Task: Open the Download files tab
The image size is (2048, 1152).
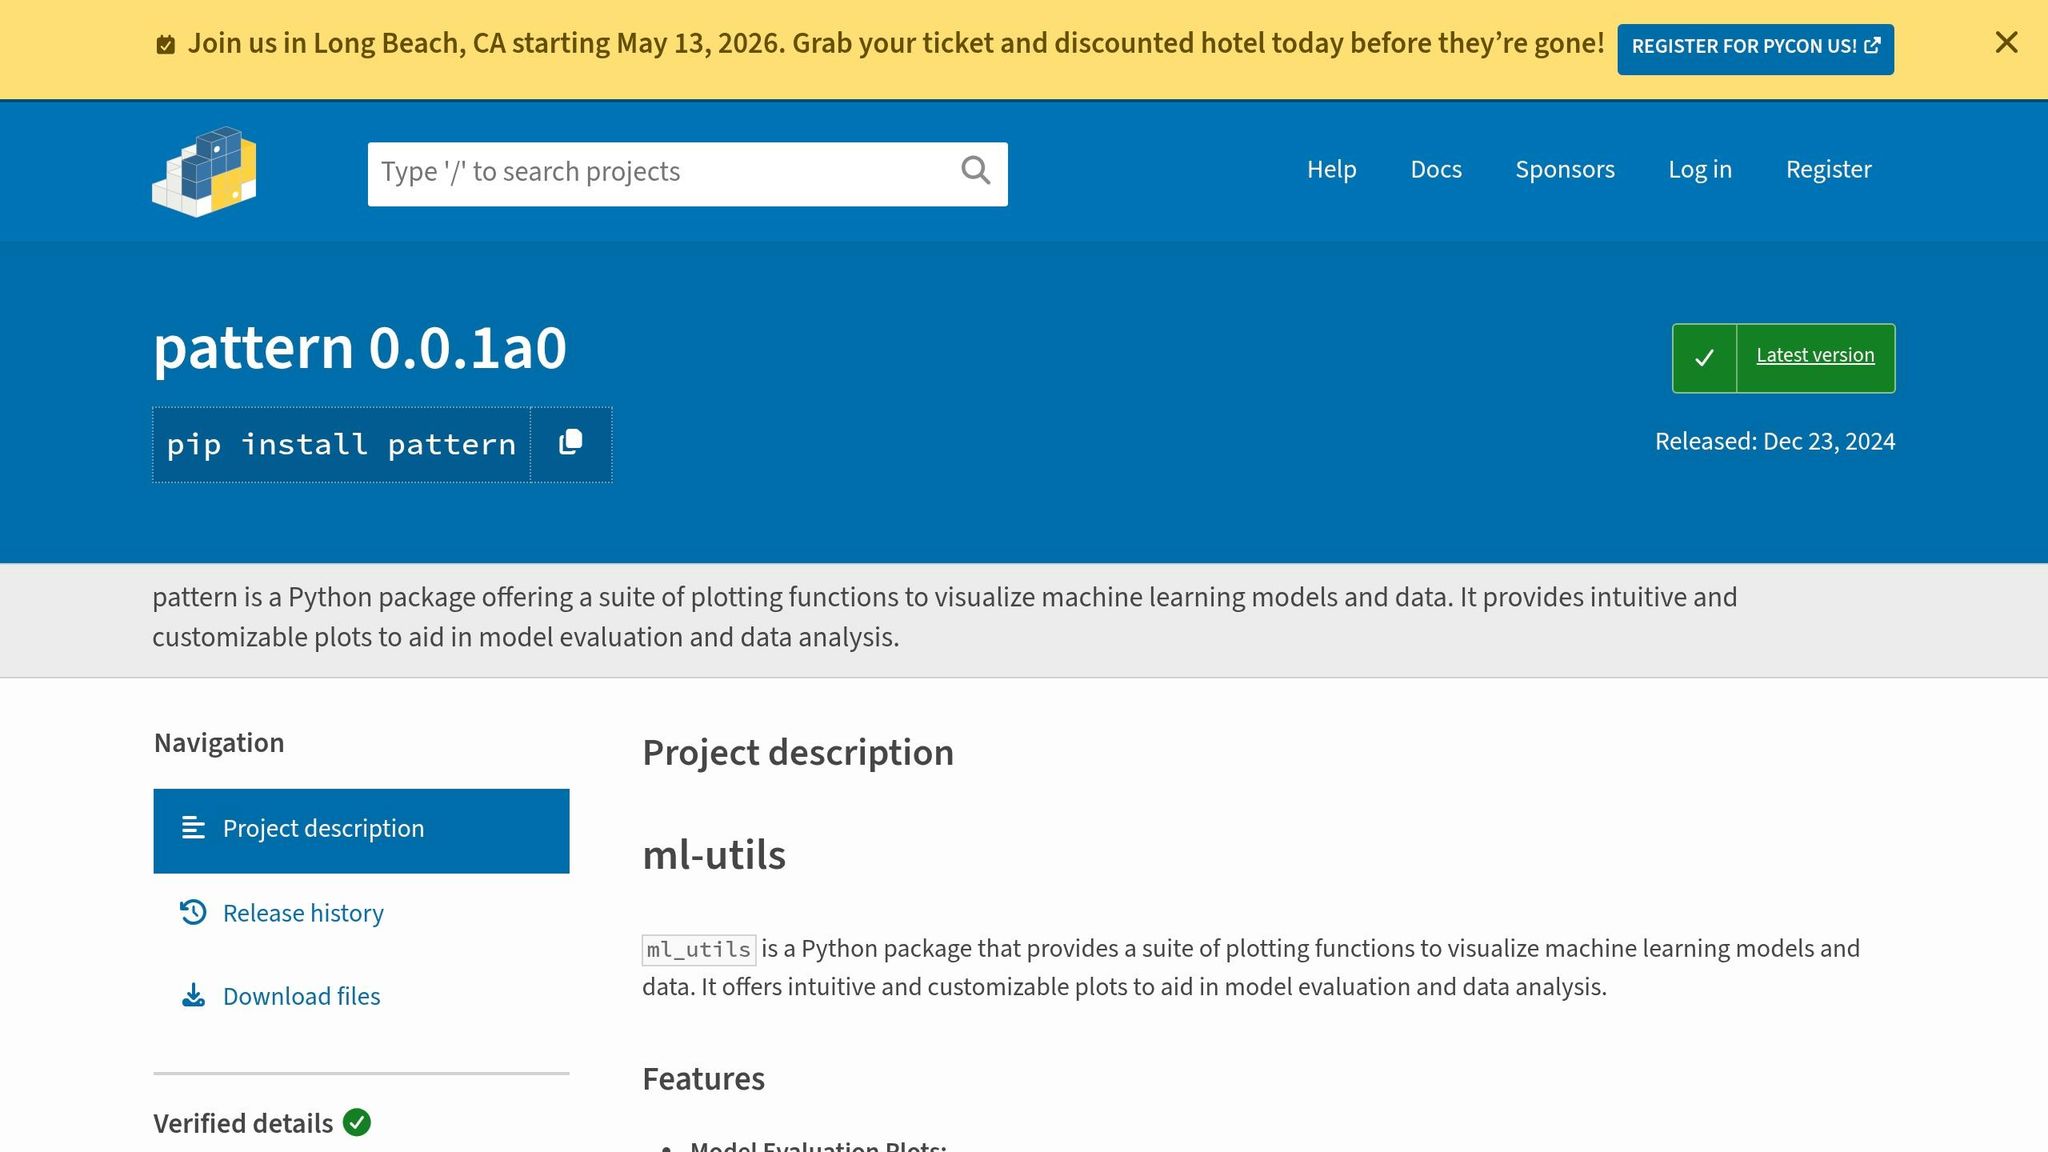Action: tap(301, 997)
